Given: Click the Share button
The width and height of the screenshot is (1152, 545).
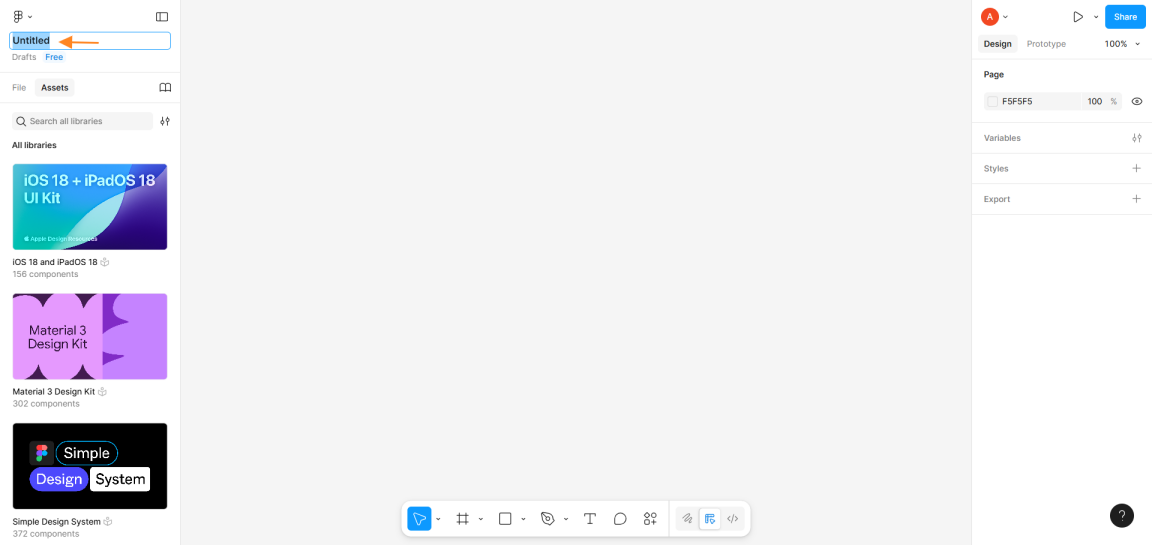Looking at the screenshot, I should (x=1125, y=17).
